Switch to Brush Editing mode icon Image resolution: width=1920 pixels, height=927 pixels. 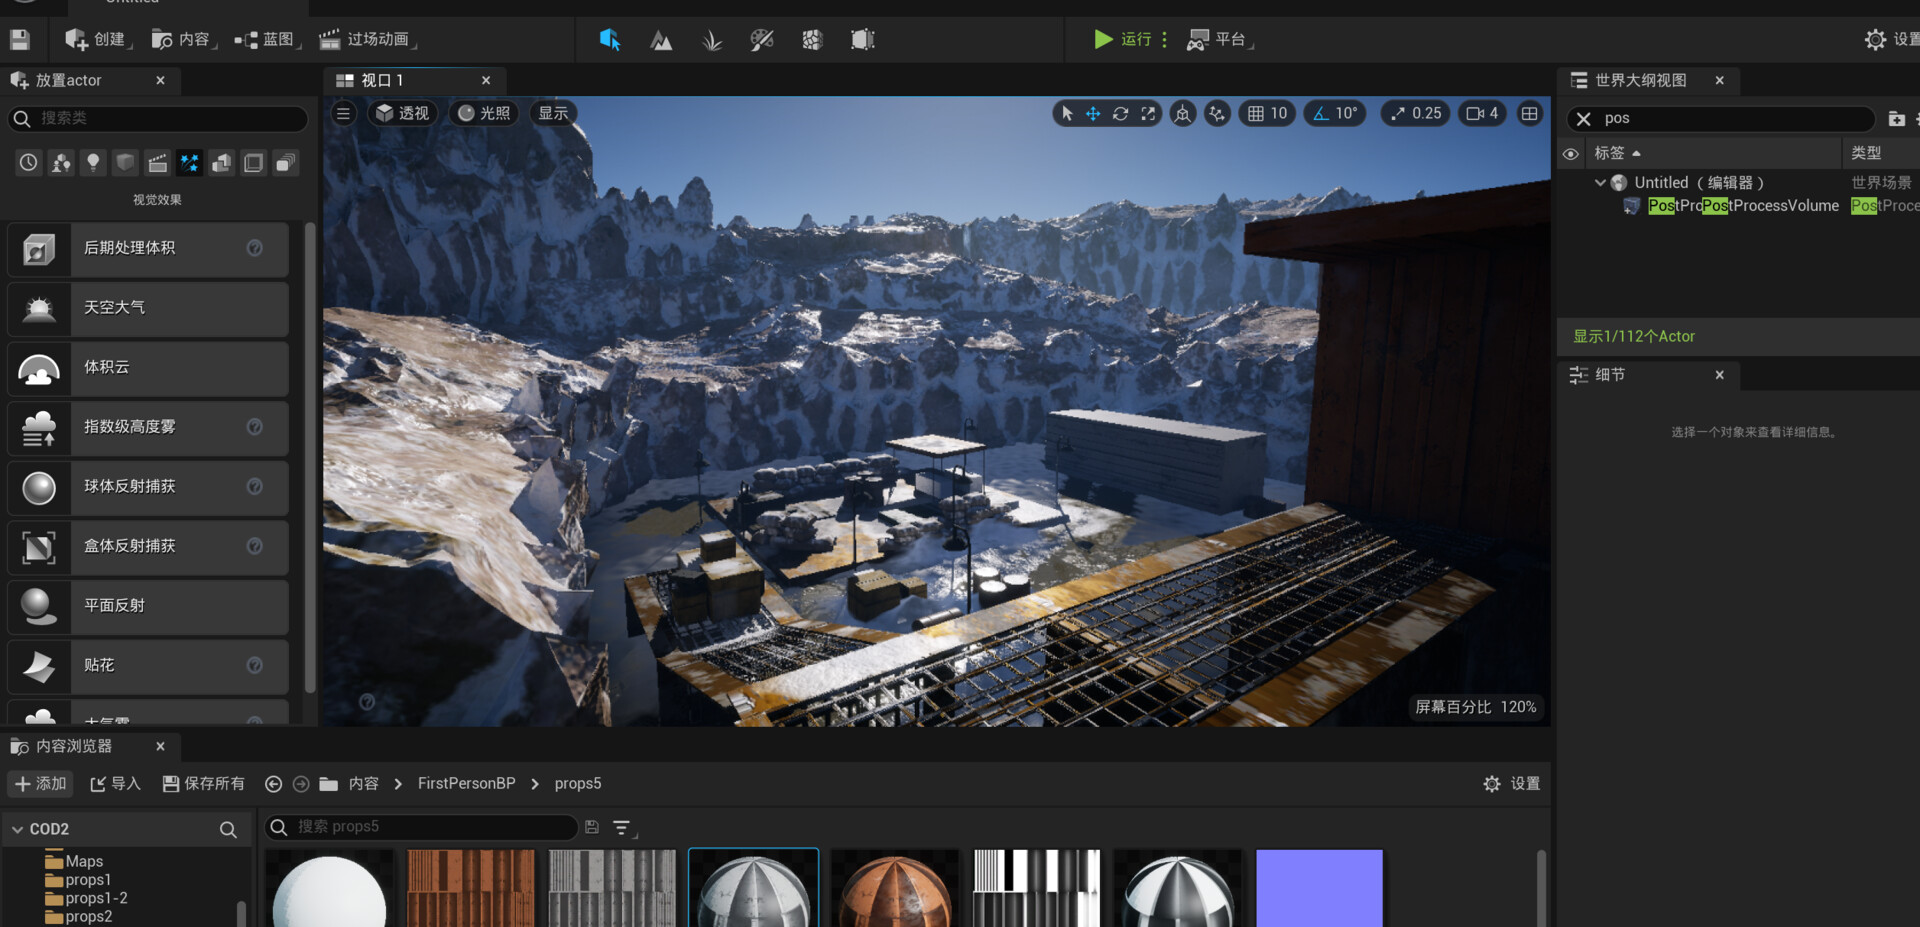click(x=862, y=39)
